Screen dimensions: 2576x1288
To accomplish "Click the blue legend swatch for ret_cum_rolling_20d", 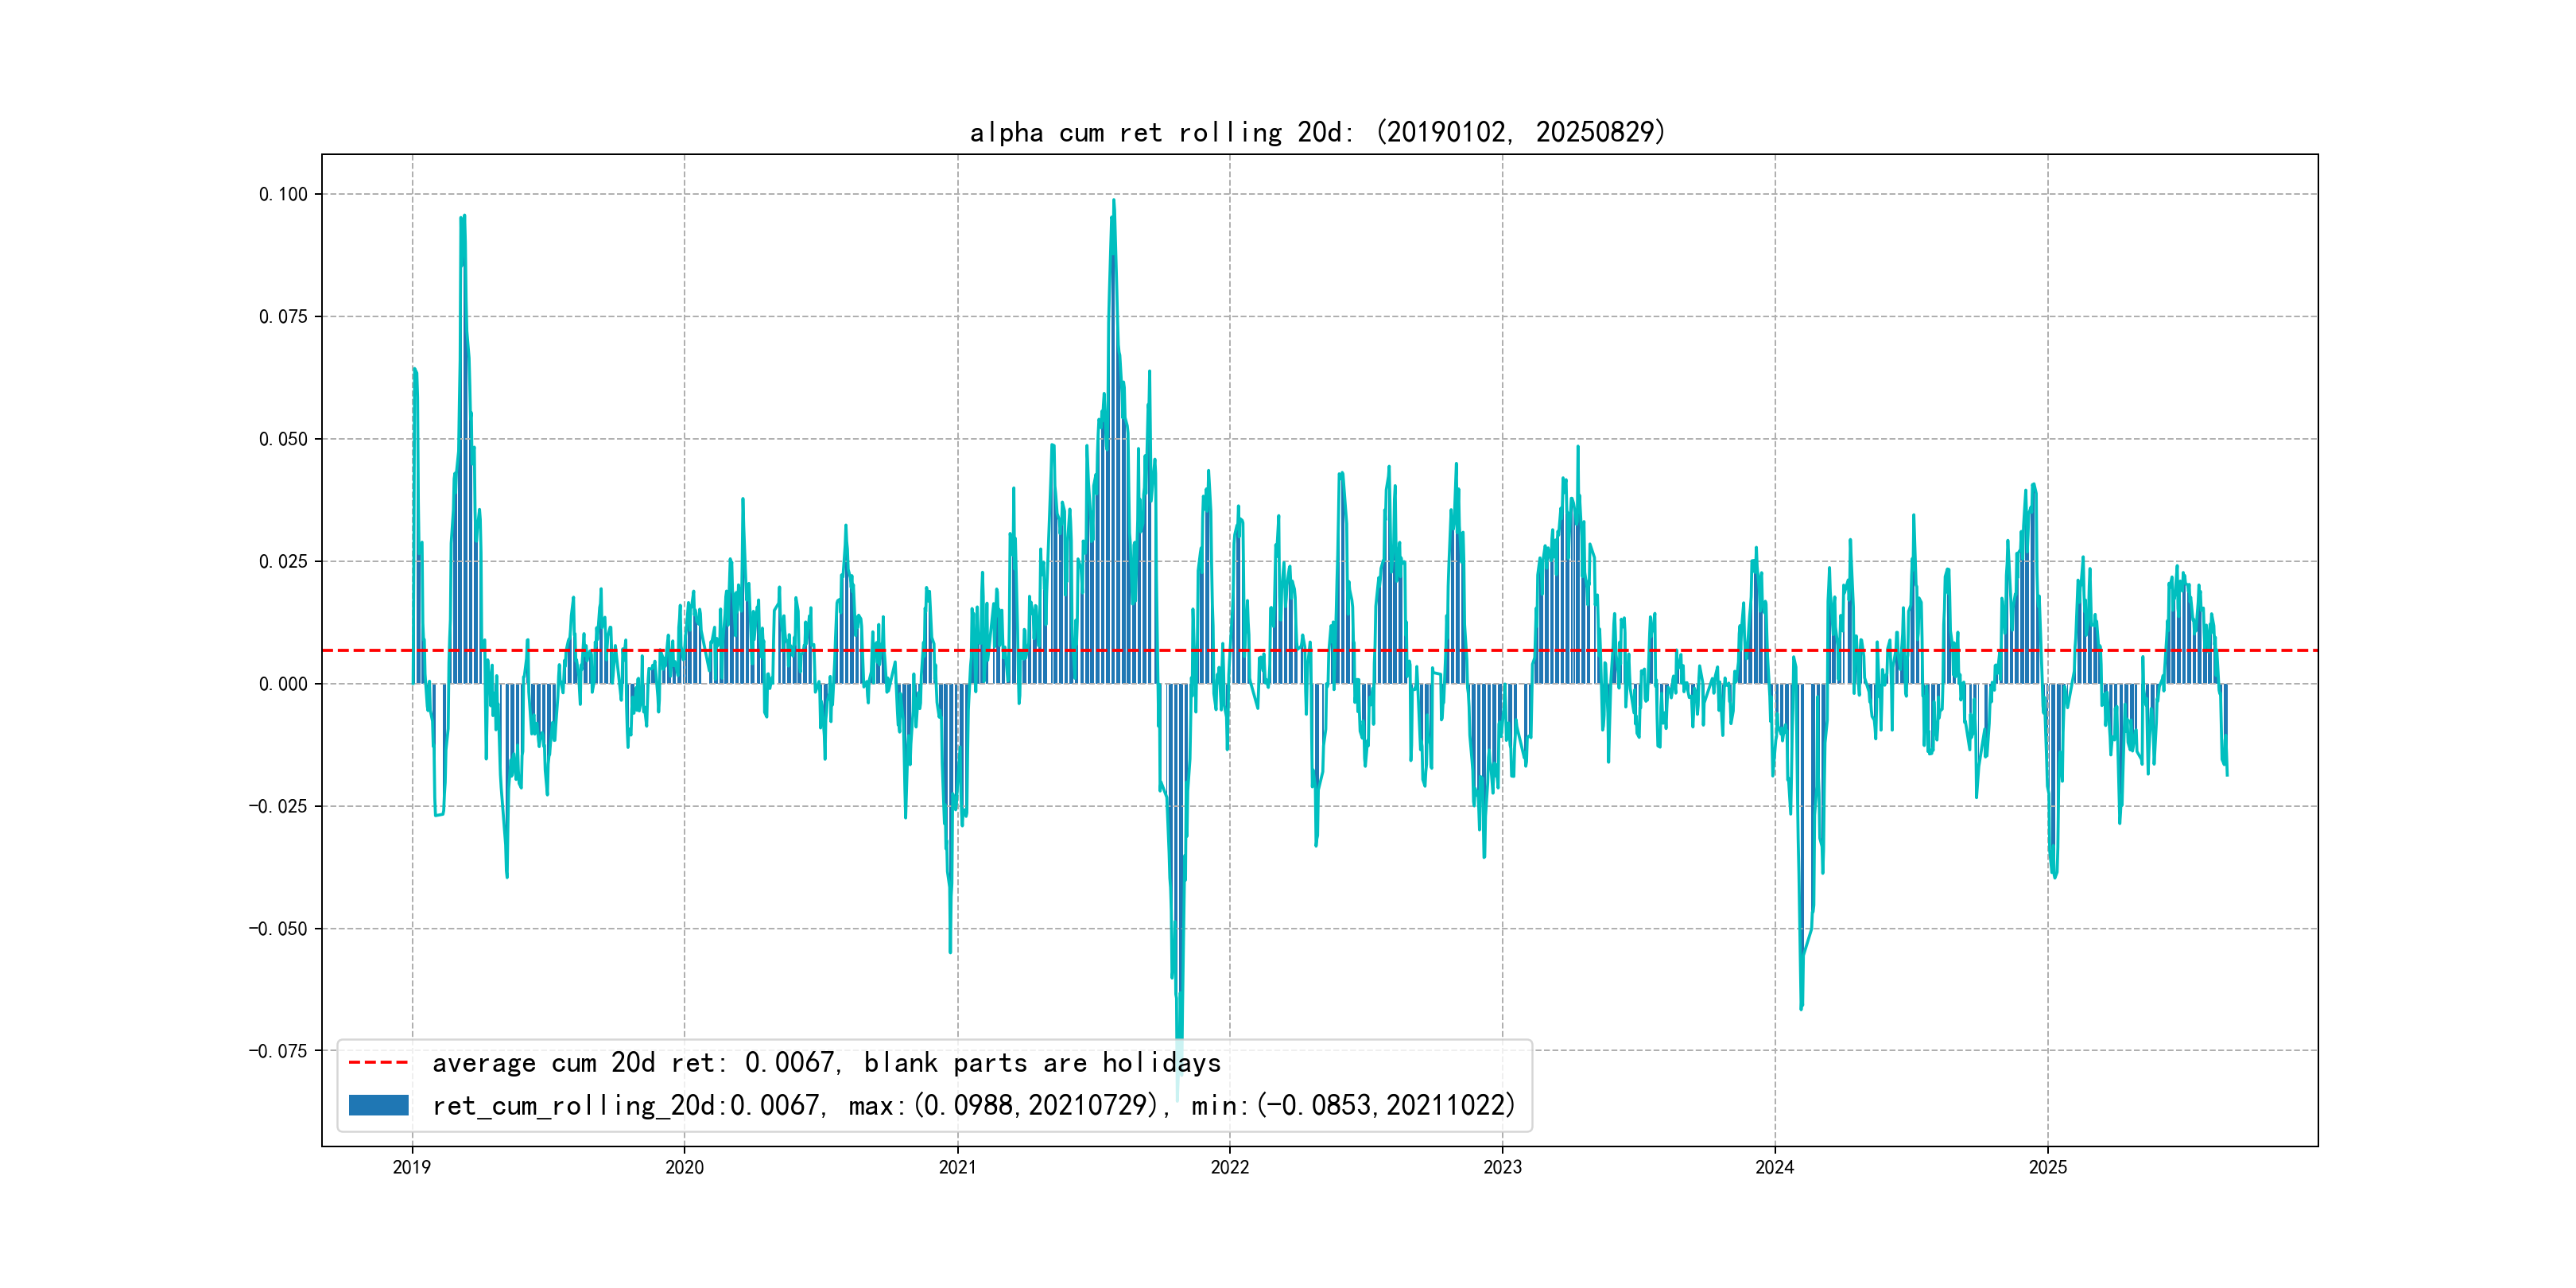I will pyautogui.click(x=378, y=1105).
